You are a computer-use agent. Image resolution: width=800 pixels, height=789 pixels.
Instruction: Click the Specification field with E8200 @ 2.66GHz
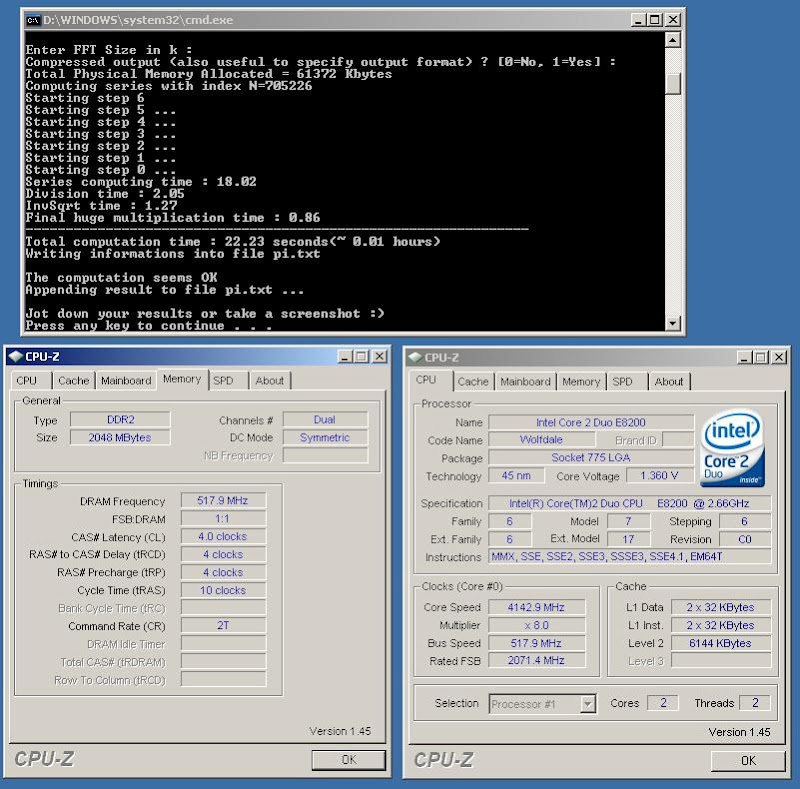point(630,503)
